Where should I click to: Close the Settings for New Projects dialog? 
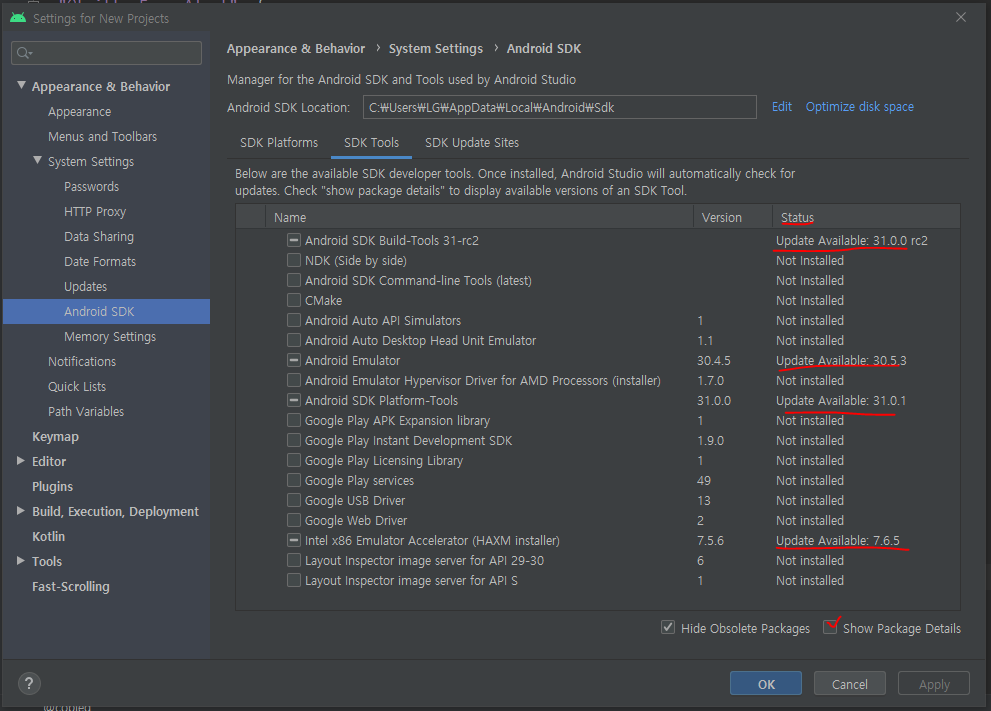pyautogui.click(x=961, y=17)
